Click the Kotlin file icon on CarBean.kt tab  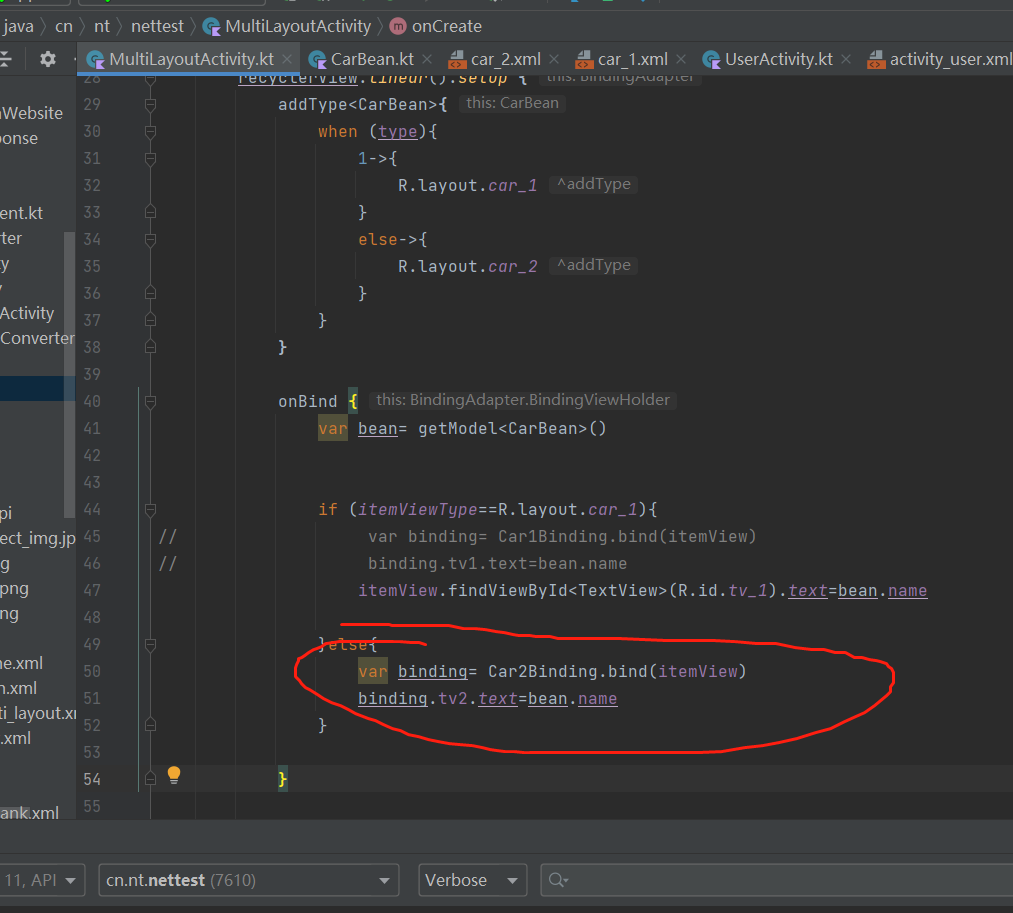tap(317, 60)
